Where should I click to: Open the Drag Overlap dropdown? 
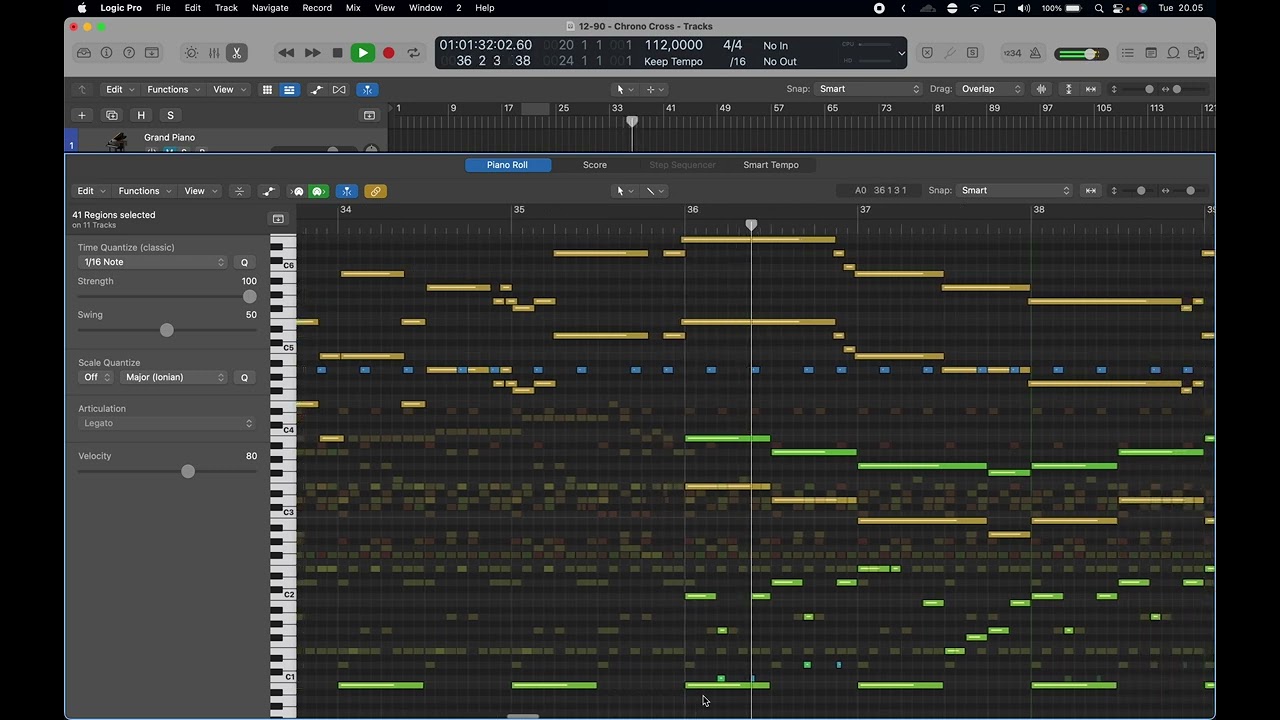coord(989,89)
